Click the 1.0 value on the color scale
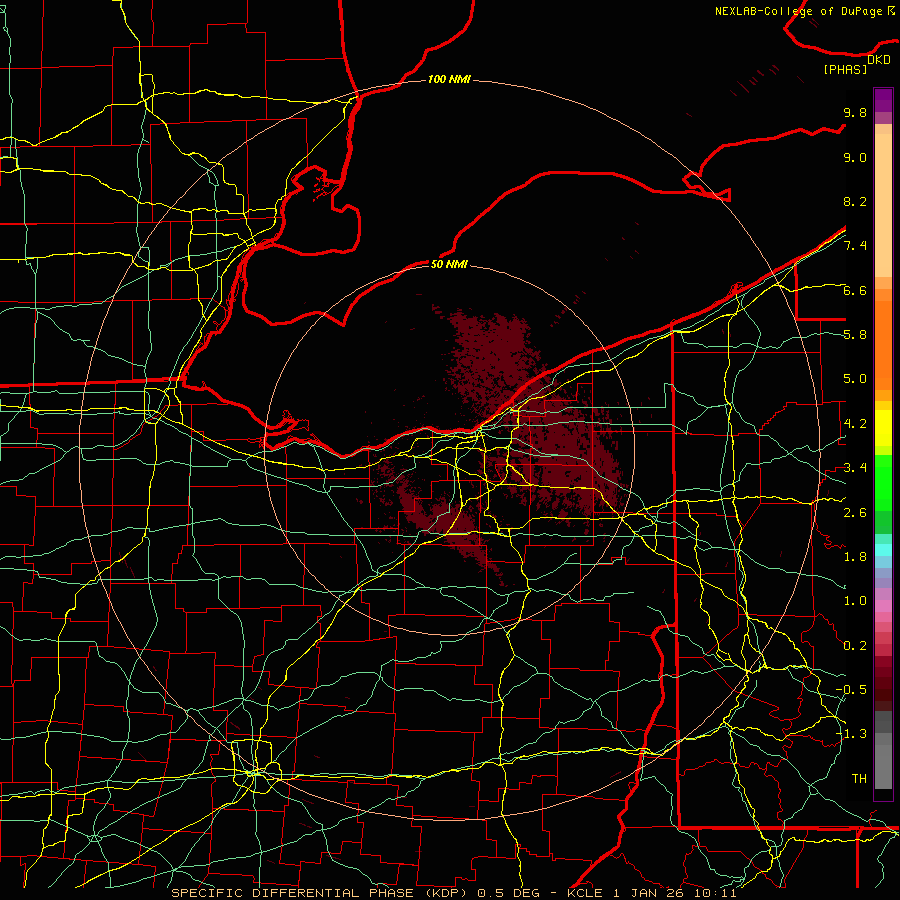Viewport: 900px width, 900px height. (855, 601)
